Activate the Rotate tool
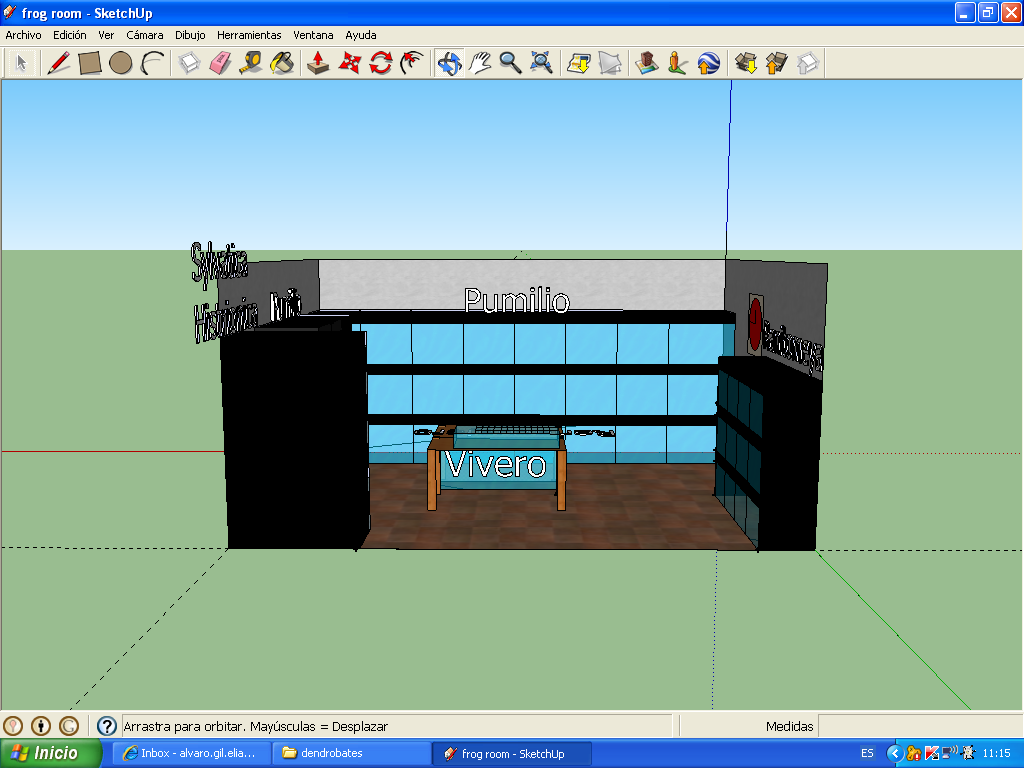1024x768 pixels. pyautogui.click(x=380, y=63)
